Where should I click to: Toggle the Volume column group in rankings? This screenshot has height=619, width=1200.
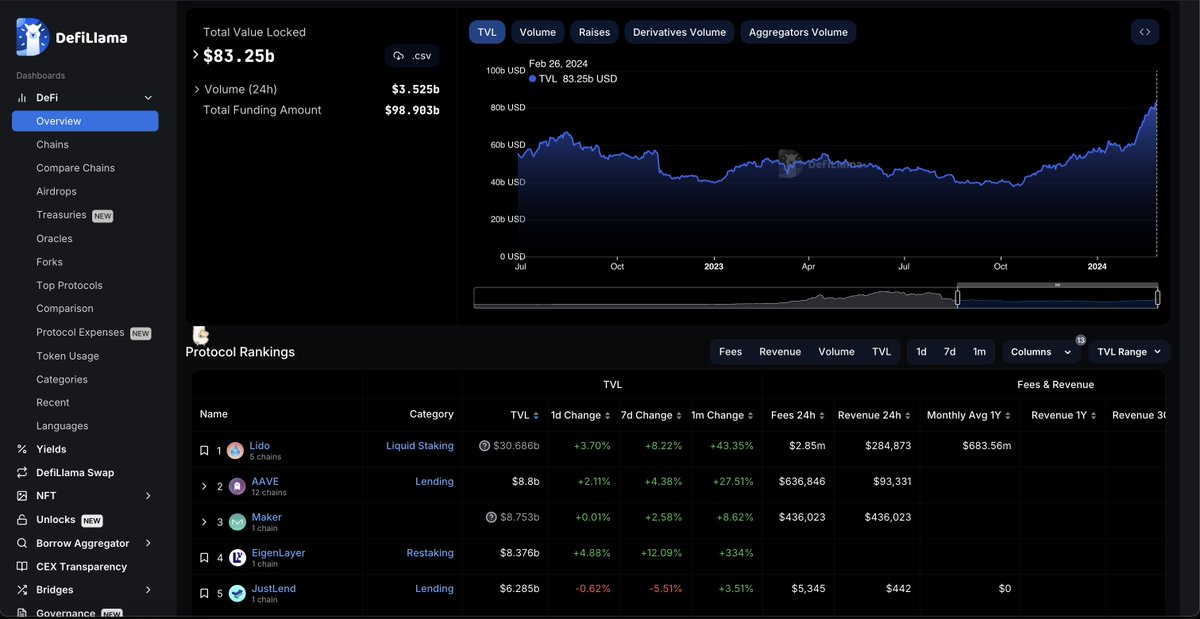click(837, 352)
